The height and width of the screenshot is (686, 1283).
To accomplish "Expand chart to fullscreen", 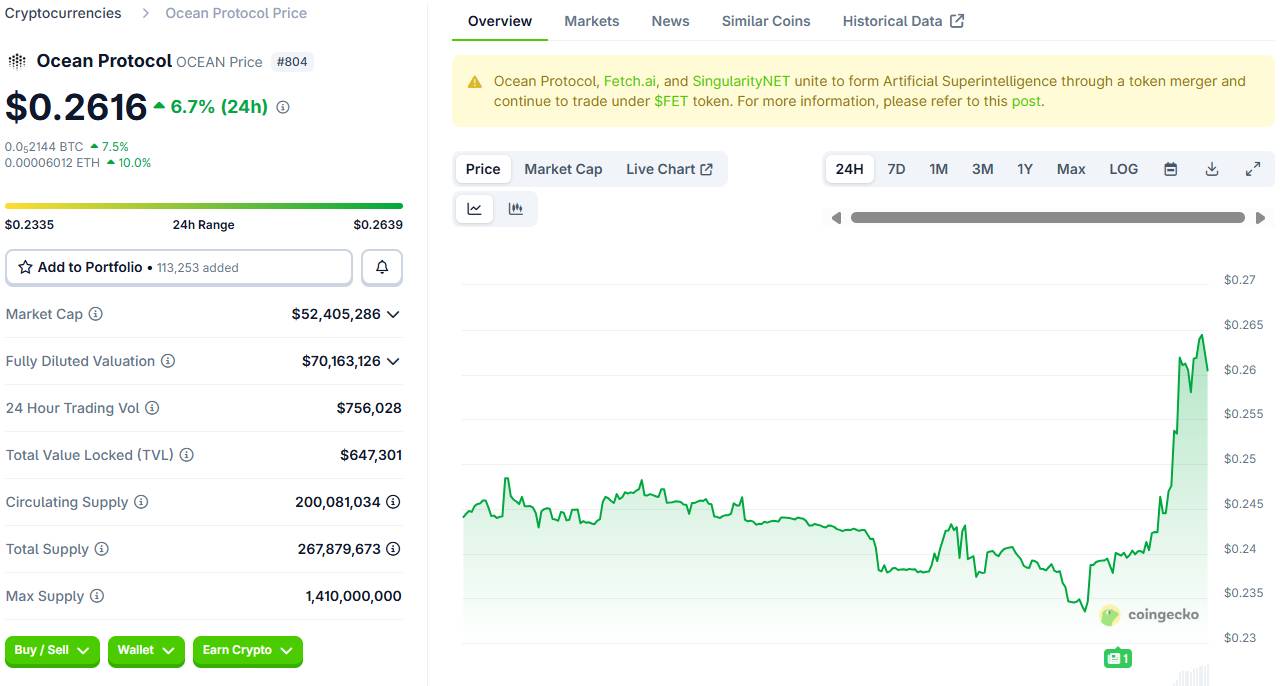I will pos(1252,169).
